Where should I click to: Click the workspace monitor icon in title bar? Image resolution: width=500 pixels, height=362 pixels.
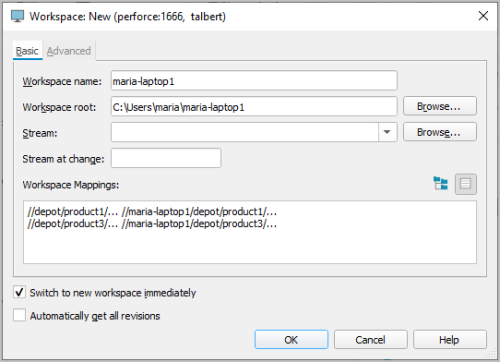17,16
